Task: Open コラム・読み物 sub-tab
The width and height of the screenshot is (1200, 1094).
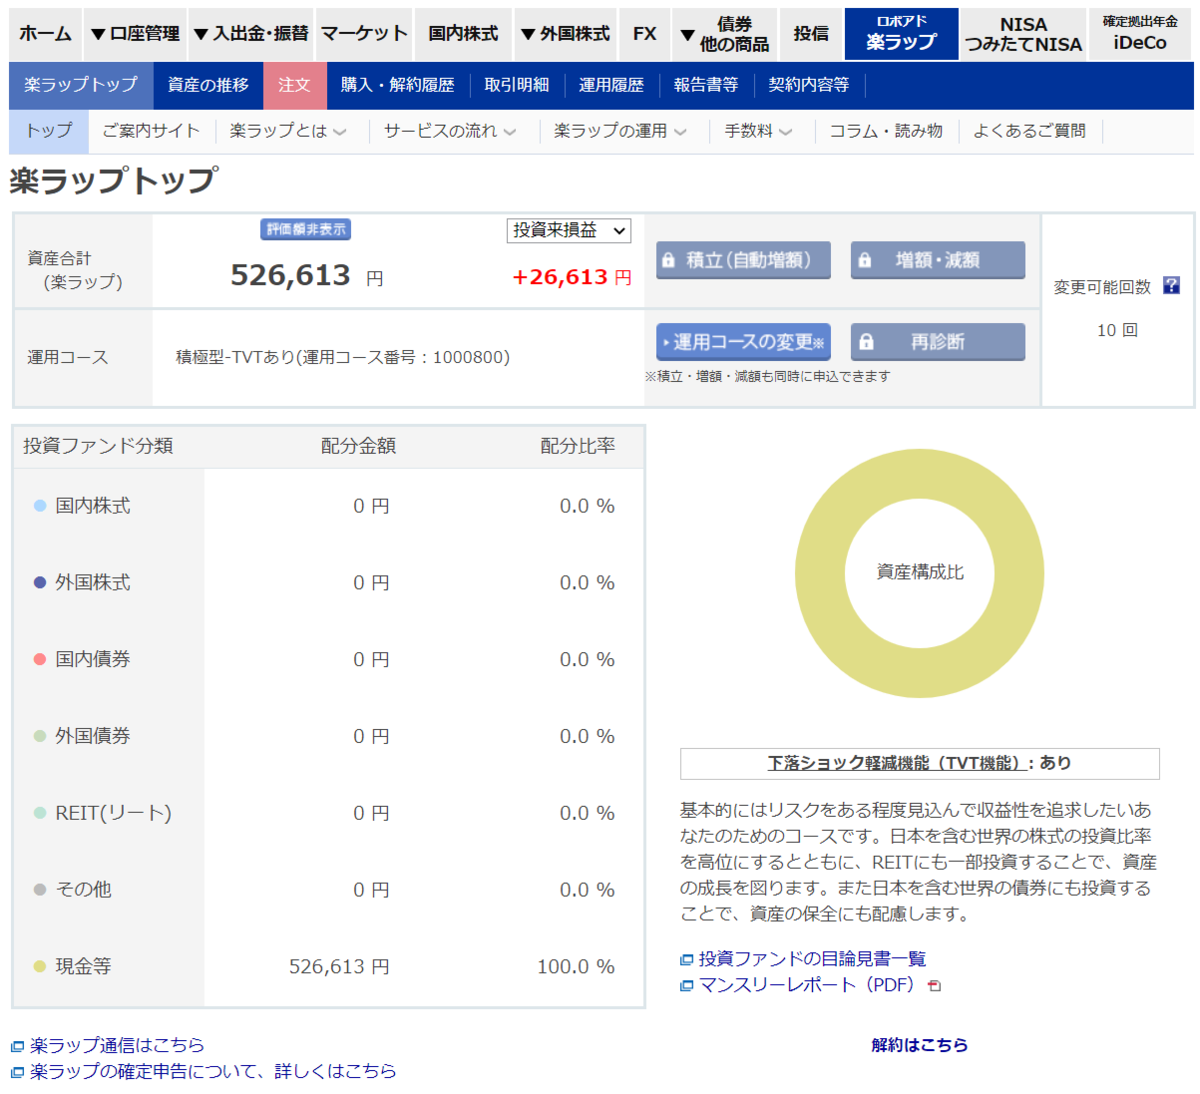Action: [x=886, y=131]
